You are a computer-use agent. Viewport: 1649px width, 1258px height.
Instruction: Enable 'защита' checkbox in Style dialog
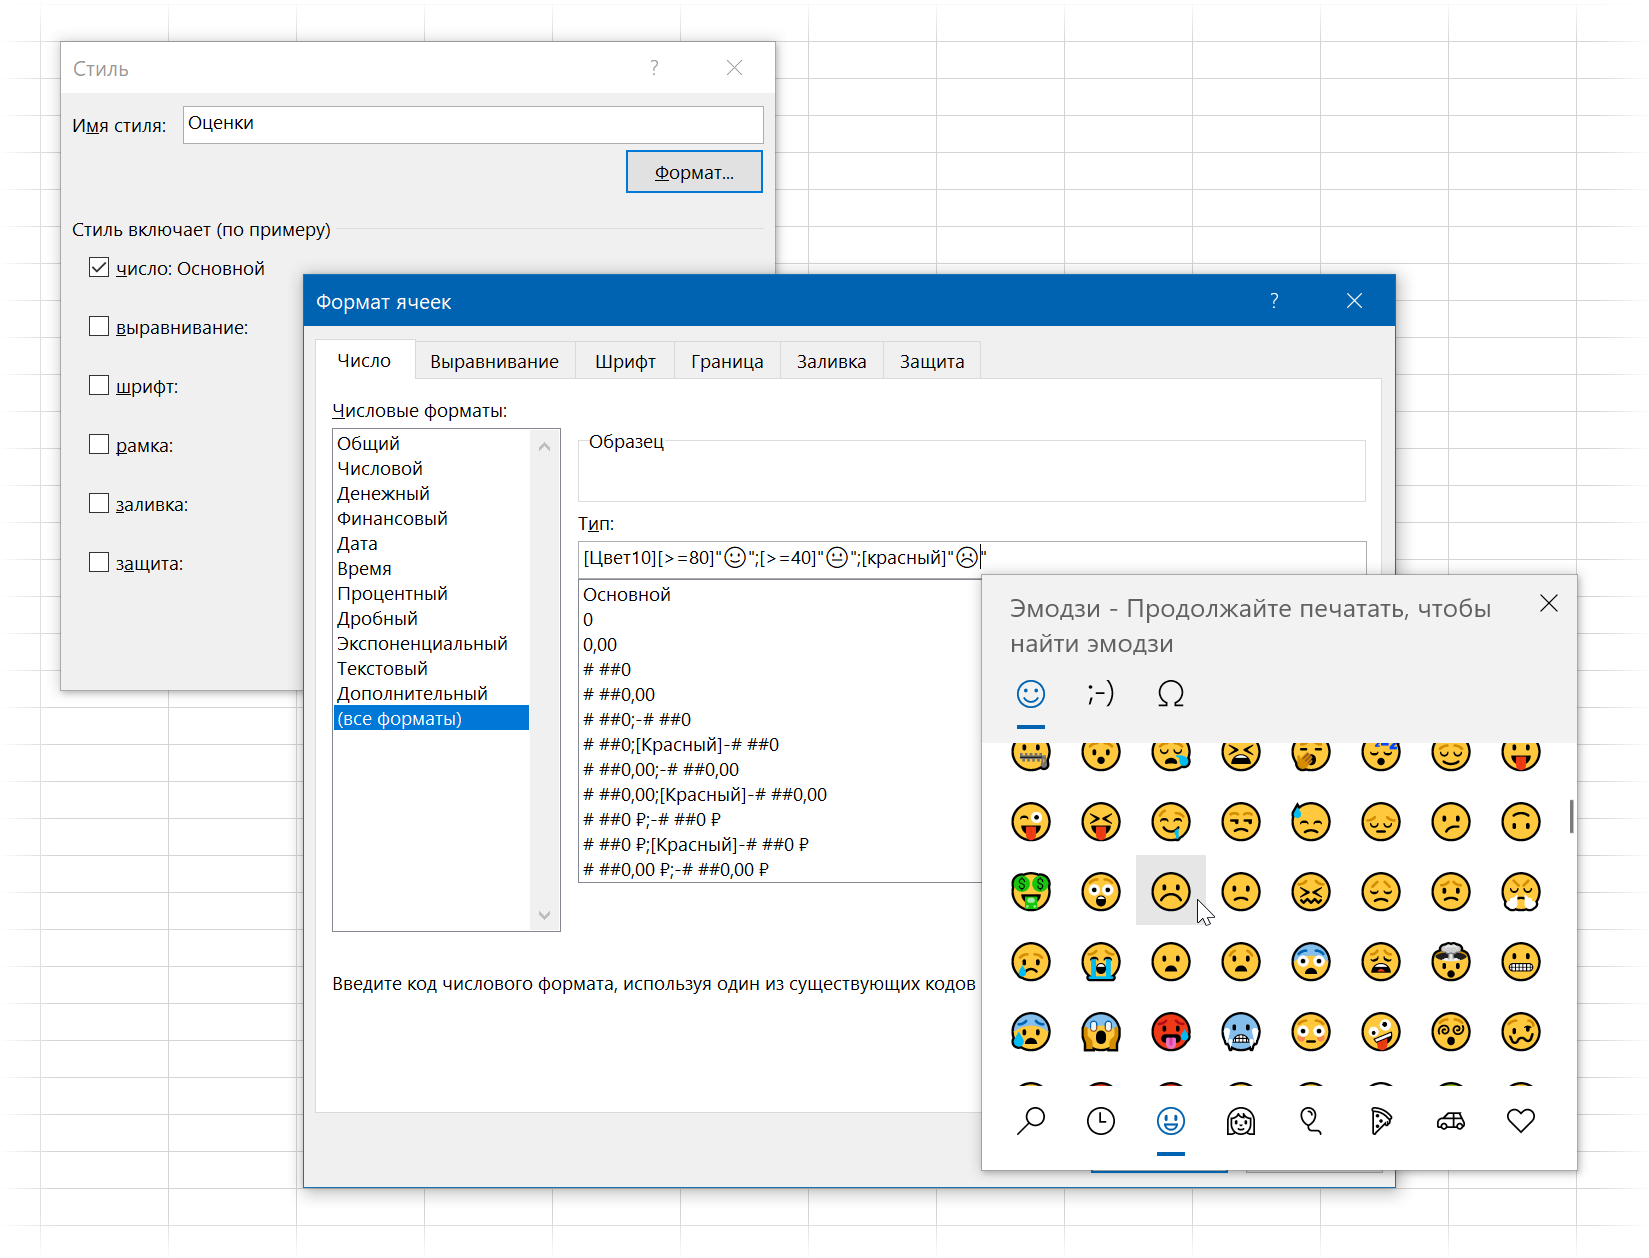(x=99, y=562)
